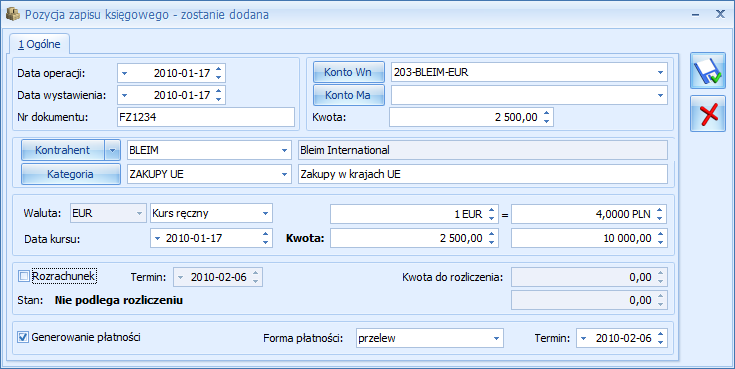Expand the Kontrahent button type arrow

tap(112, 151)
